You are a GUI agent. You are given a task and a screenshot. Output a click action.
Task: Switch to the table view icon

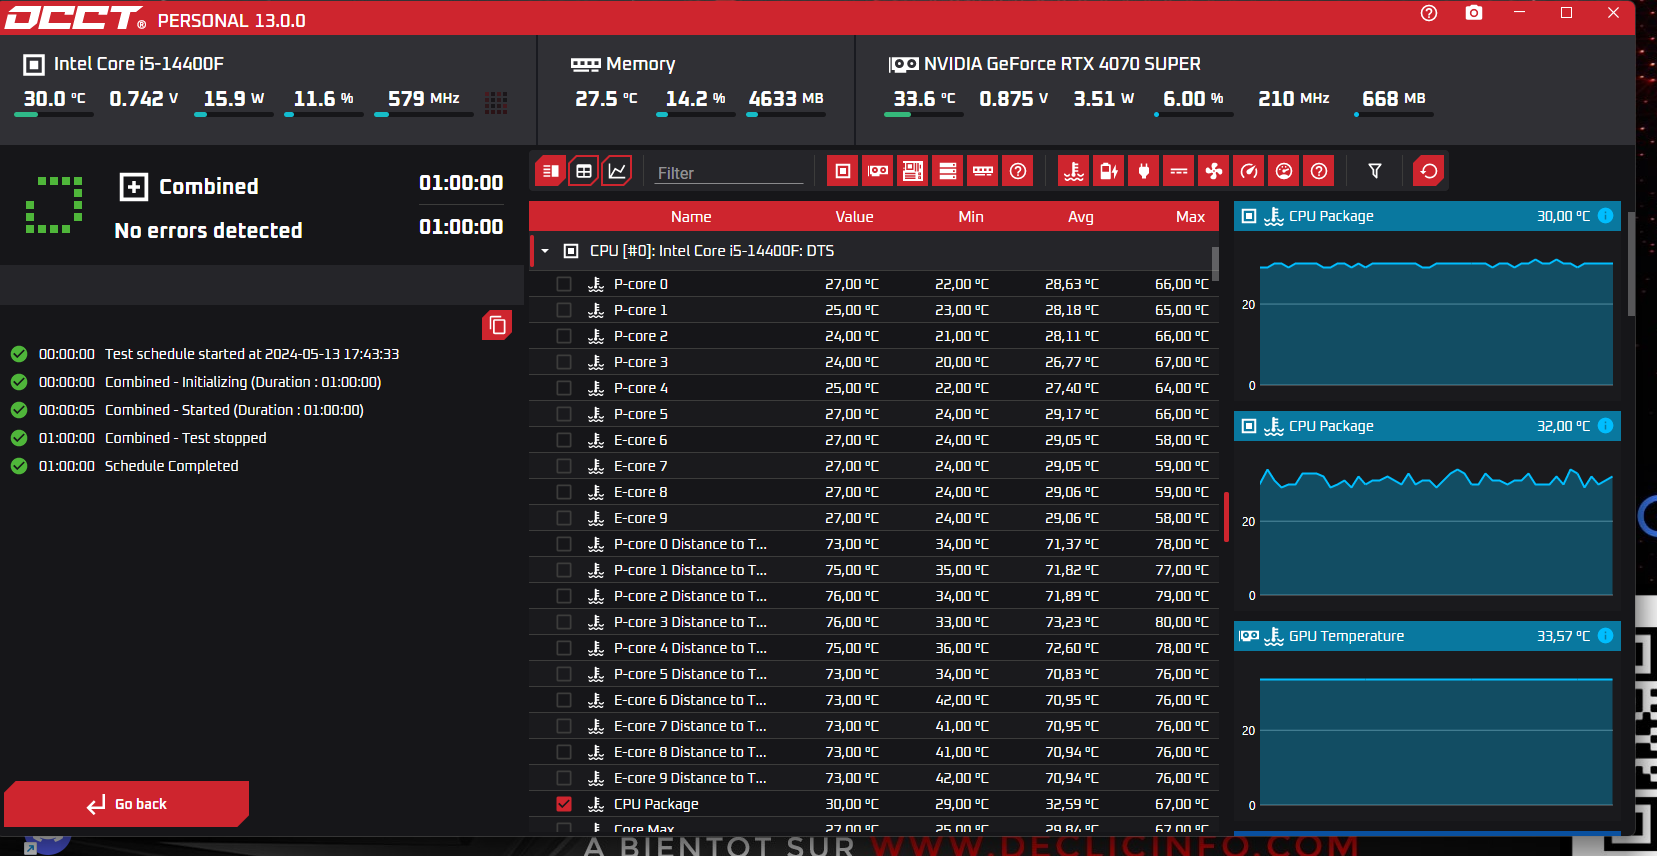point(584,171)
